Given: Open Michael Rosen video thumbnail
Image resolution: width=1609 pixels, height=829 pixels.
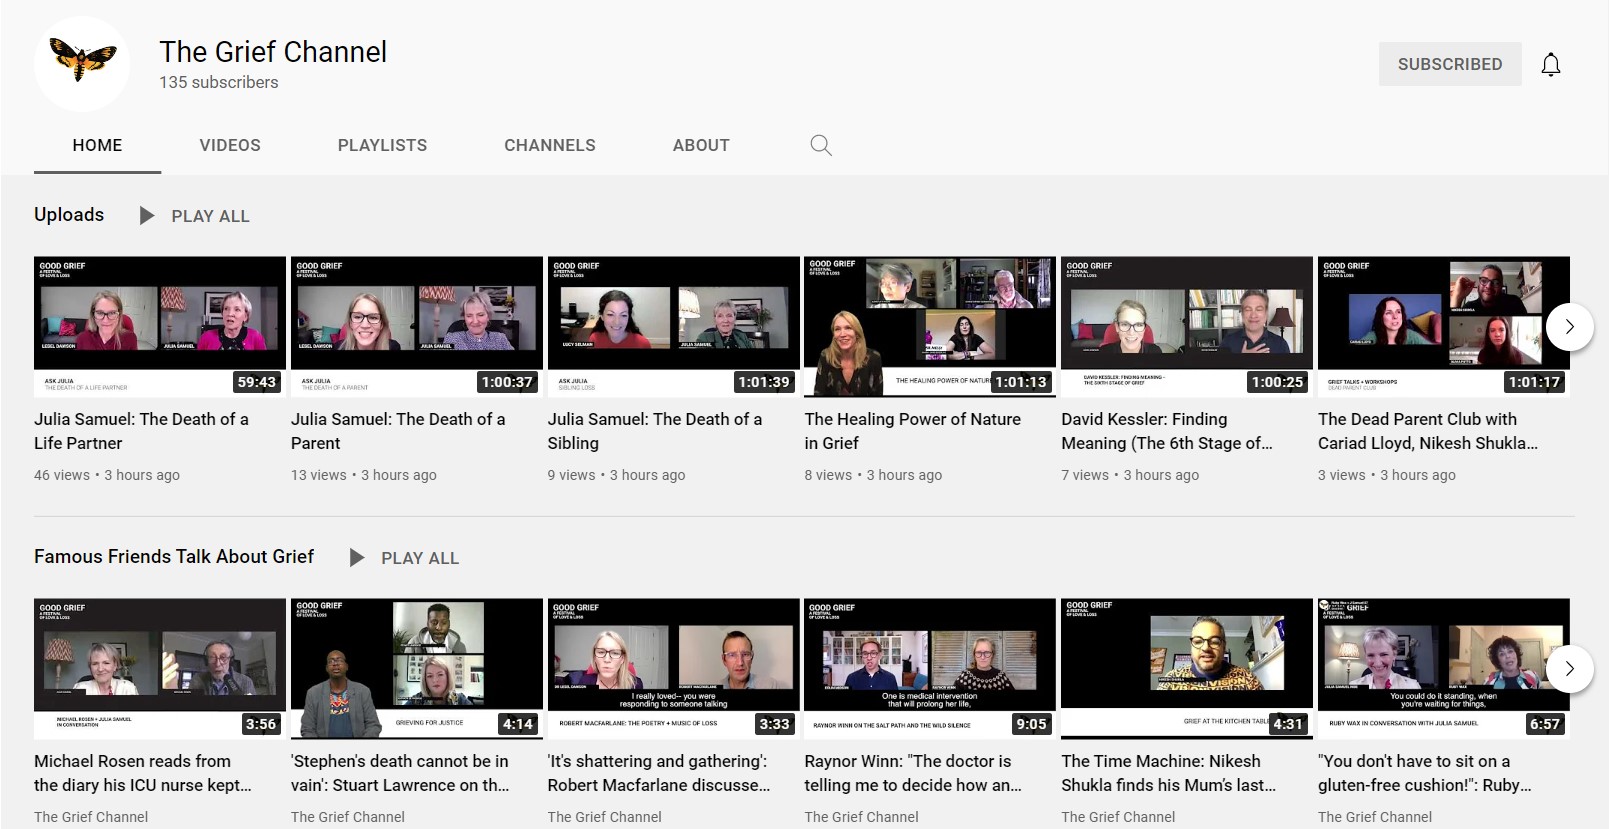Looking at the screenshot, I should pos(160,669).
